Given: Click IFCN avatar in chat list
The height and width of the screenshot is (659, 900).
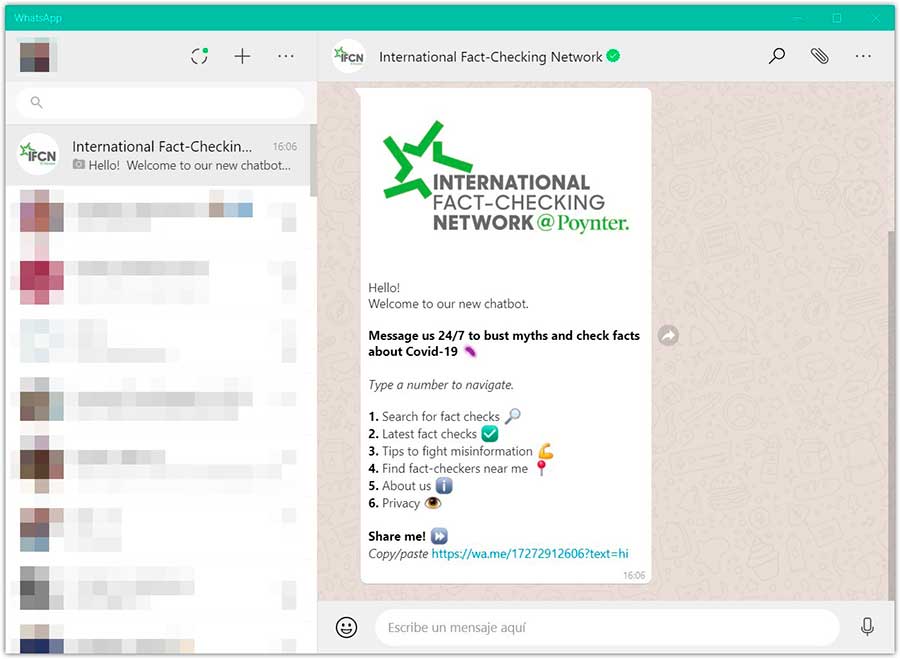Looking at the screenshot, I should click(38, 154).
